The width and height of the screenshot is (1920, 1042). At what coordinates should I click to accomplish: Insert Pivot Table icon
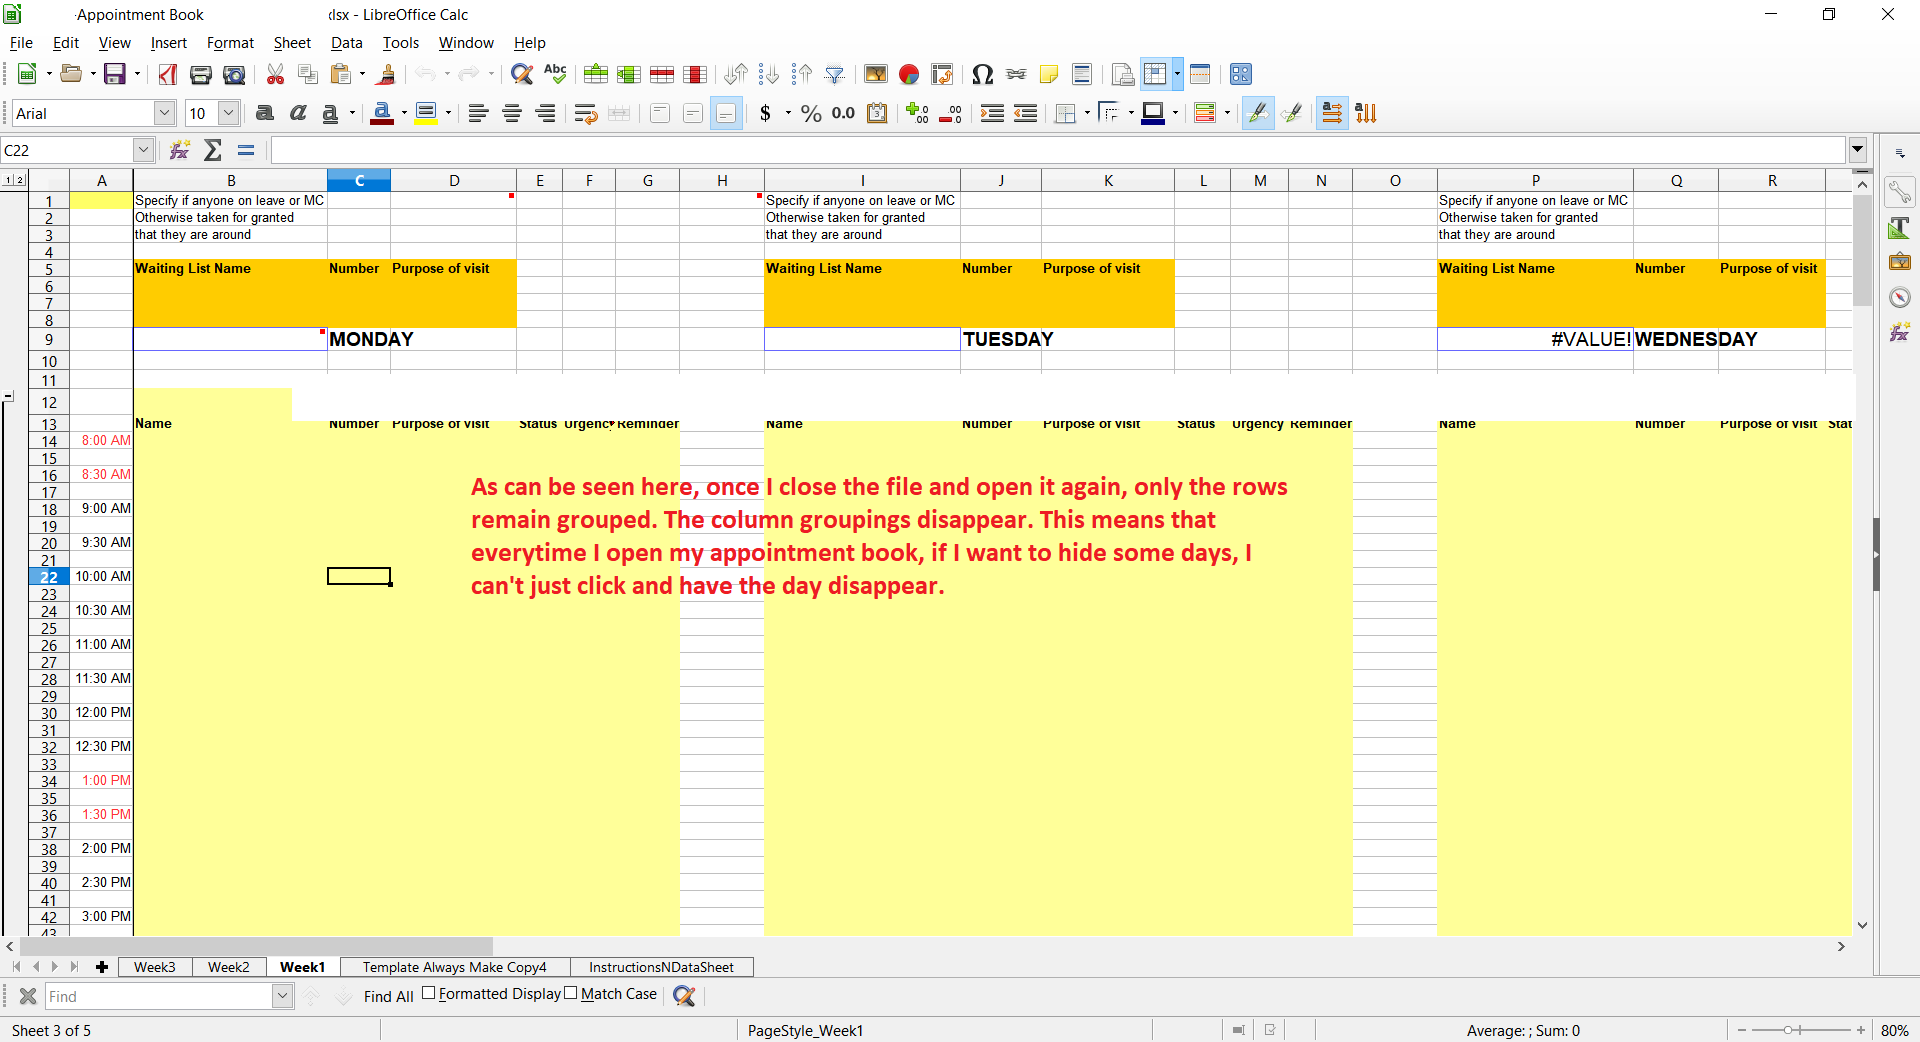[x=942, y=74]
